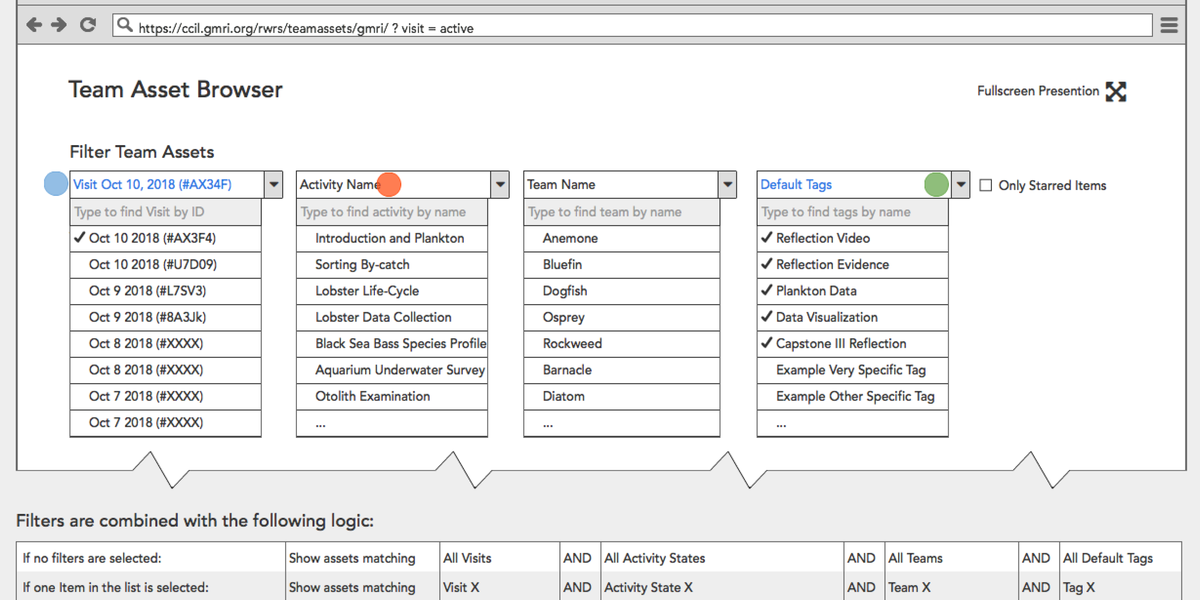Go back with the browser back arrow

pos(35,25)
